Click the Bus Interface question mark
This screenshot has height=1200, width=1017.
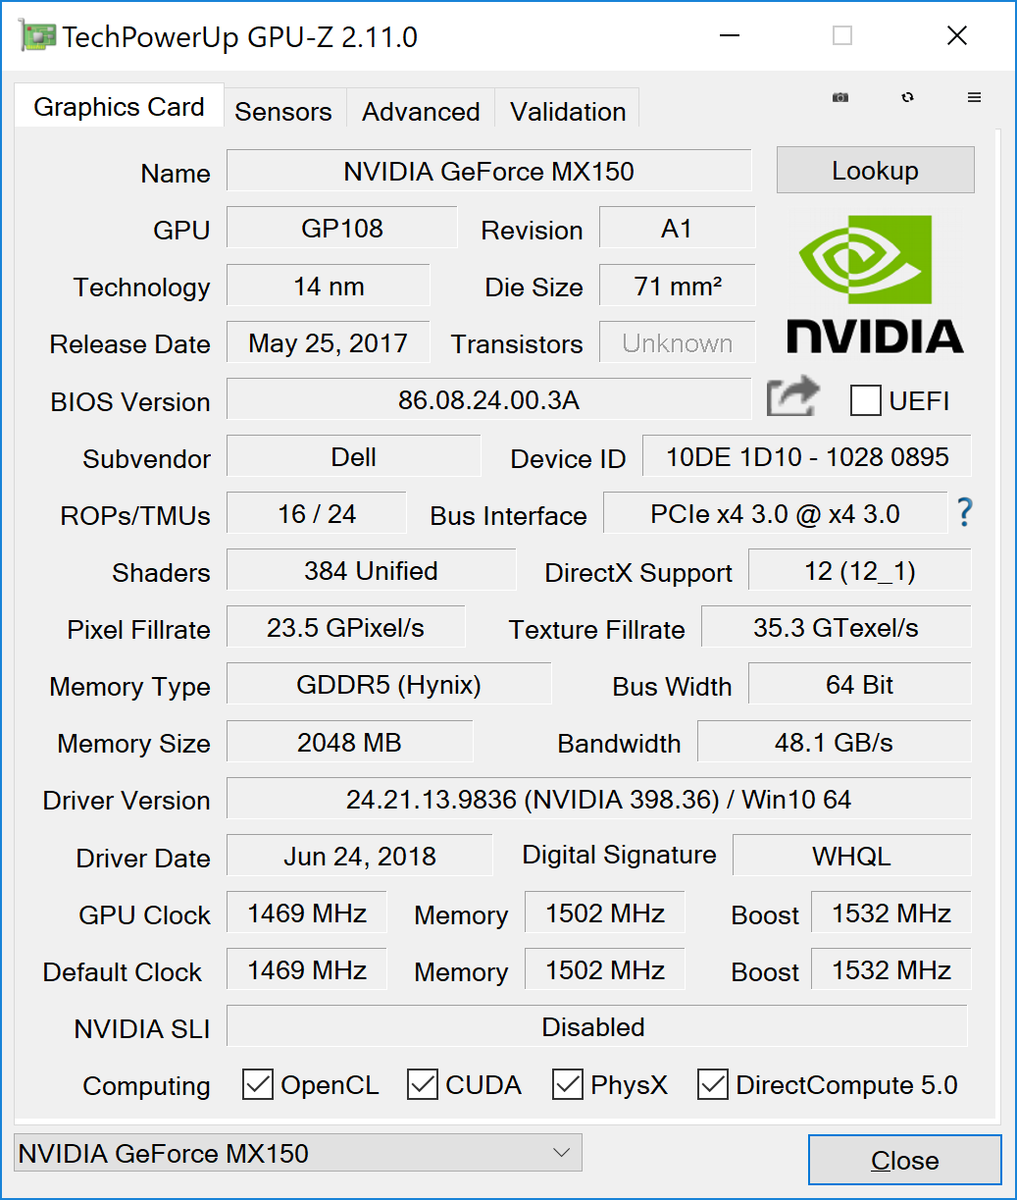[x=964, y=512]
